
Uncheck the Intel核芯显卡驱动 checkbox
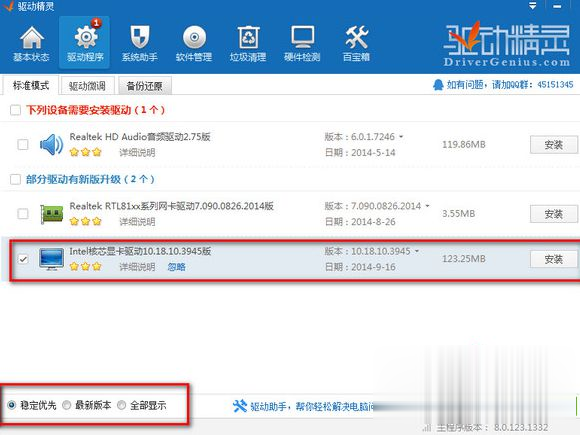pos(23,259)
